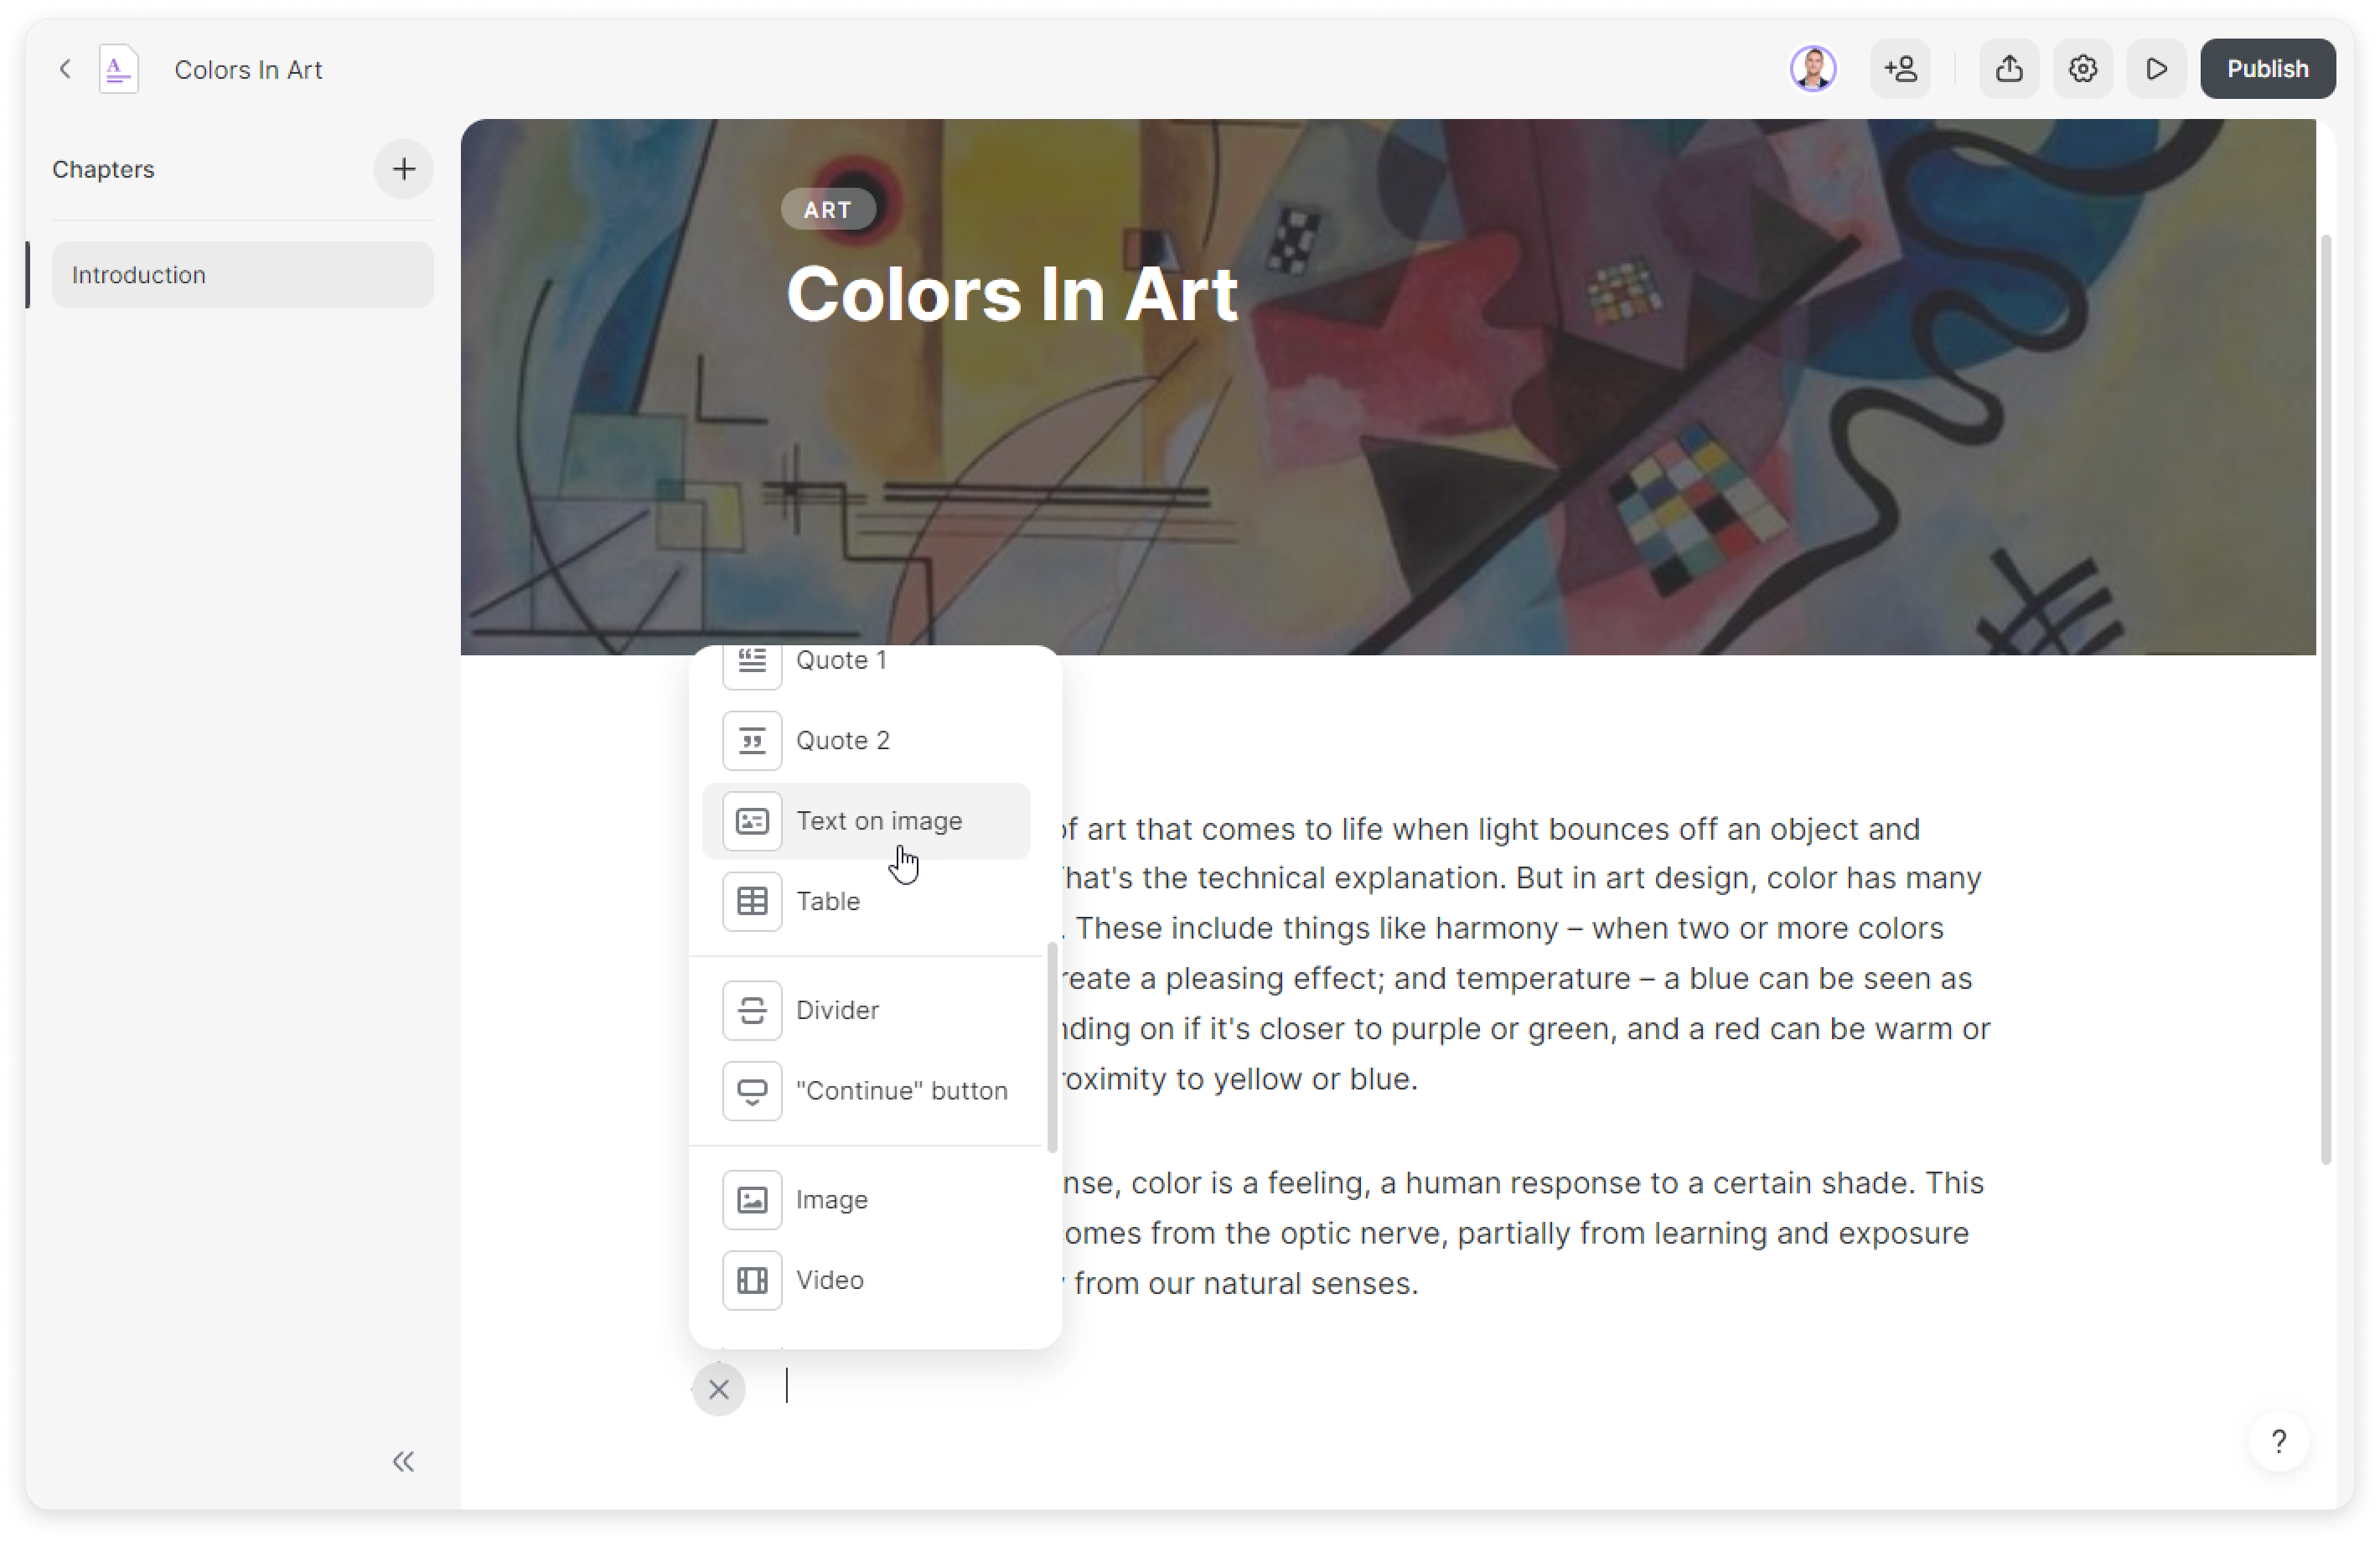2380x1542 pixels.
Task: Start preview with the play icon
Action: pyautogui.click(x=2156, y=69)
